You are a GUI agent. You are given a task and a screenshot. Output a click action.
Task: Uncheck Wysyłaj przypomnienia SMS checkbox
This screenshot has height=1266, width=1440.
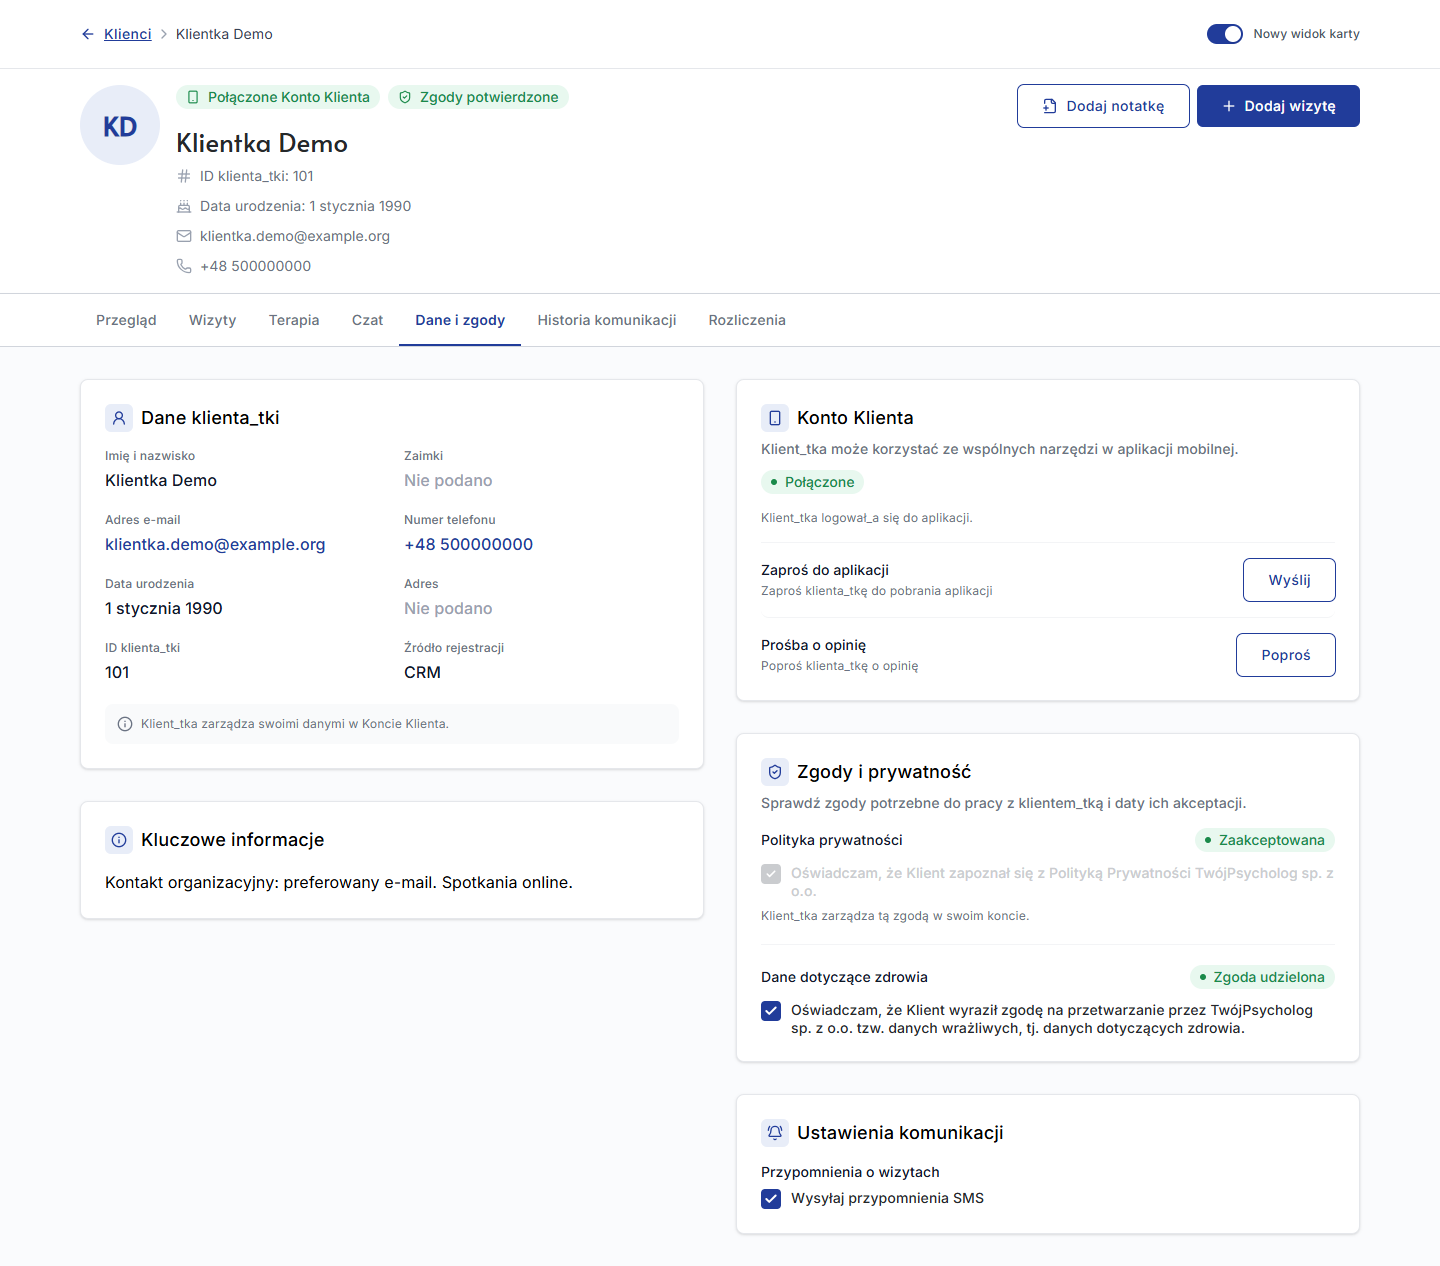pyautogui.click(x=771, y=1199)
